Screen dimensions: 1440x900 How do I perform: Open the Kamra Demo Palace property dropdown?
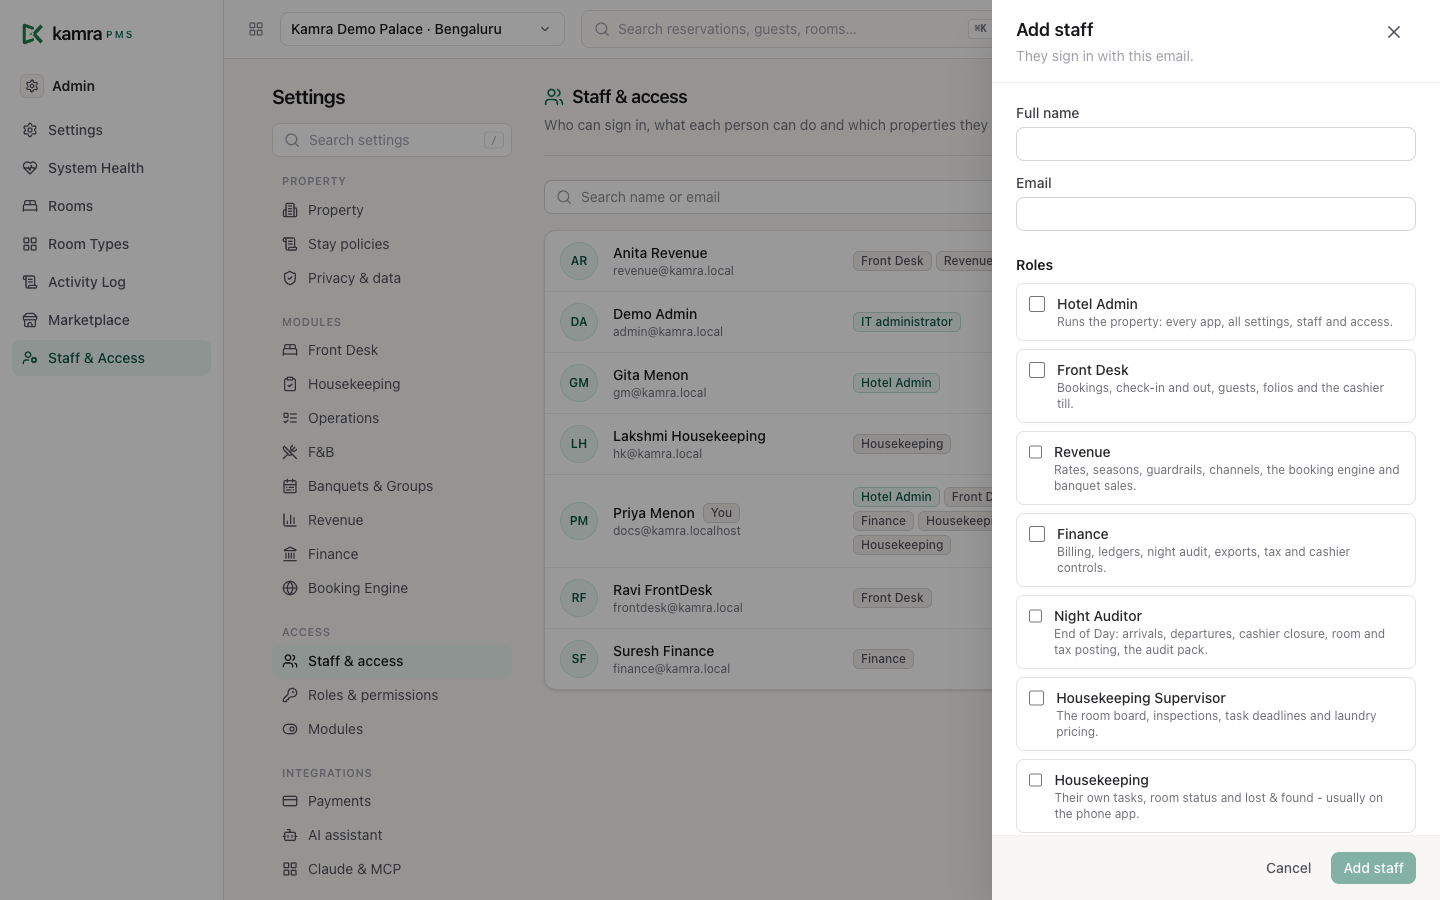click(422, 29)
